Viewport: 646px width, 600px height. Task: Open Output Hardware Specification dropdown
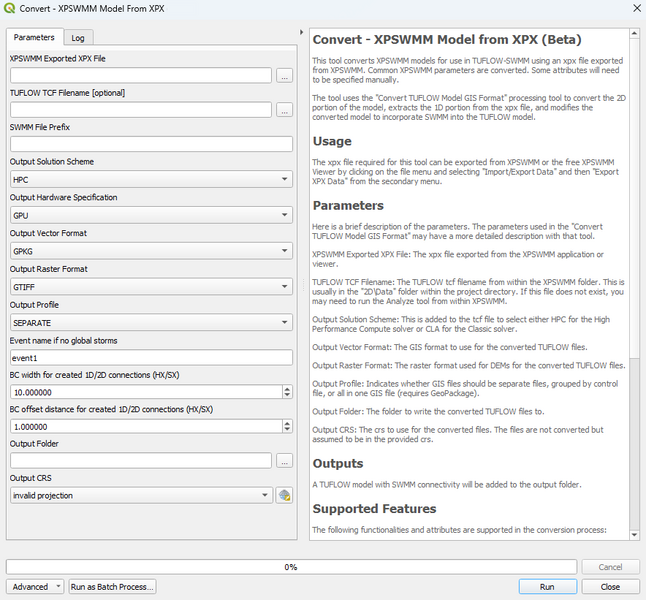click(x=151, y=215)
